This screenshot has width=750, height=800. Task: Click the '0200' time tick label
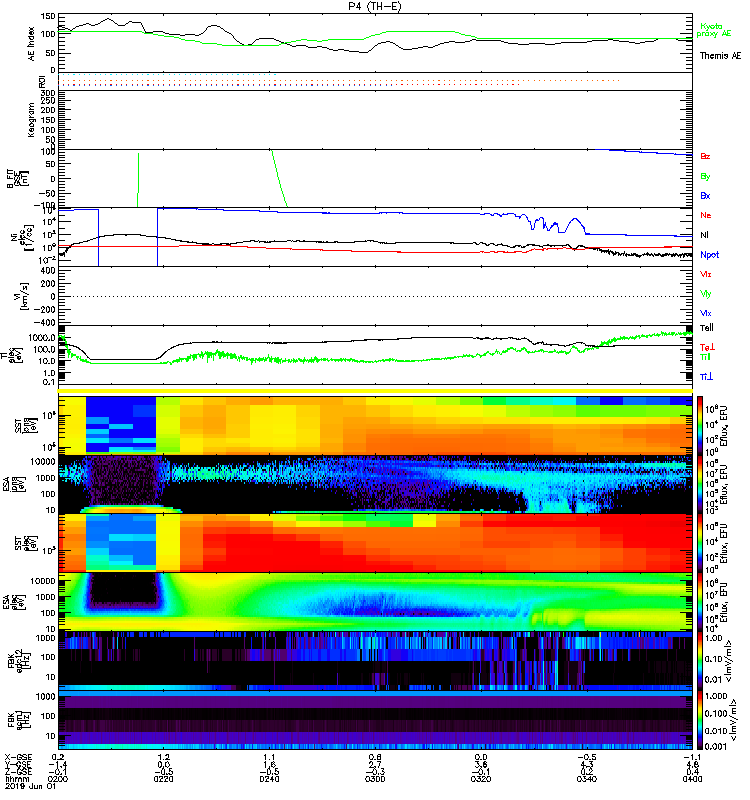(58, 779)
